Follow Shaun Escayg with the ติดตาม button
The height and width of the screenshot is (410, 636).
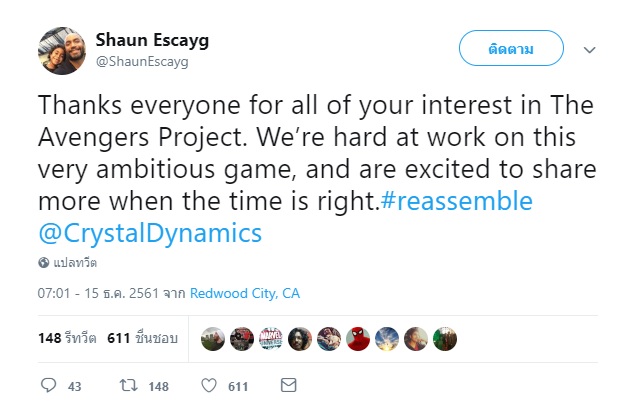point(510,48)
